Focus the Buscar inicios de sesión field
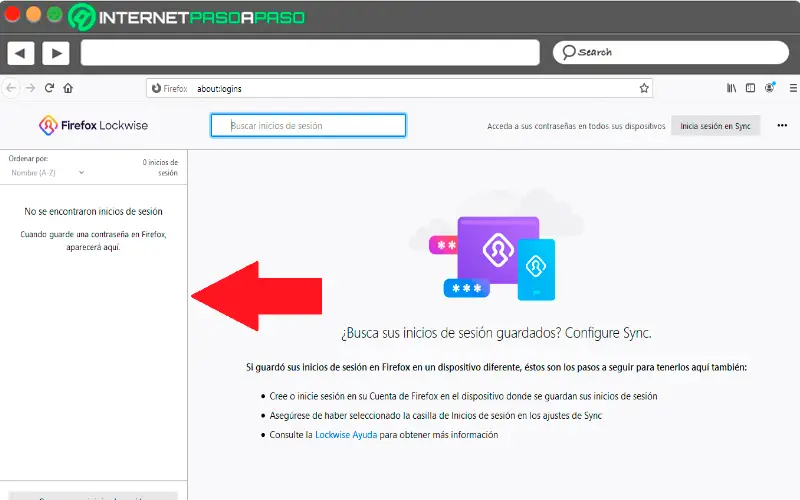800x500 pixels. 308,126
